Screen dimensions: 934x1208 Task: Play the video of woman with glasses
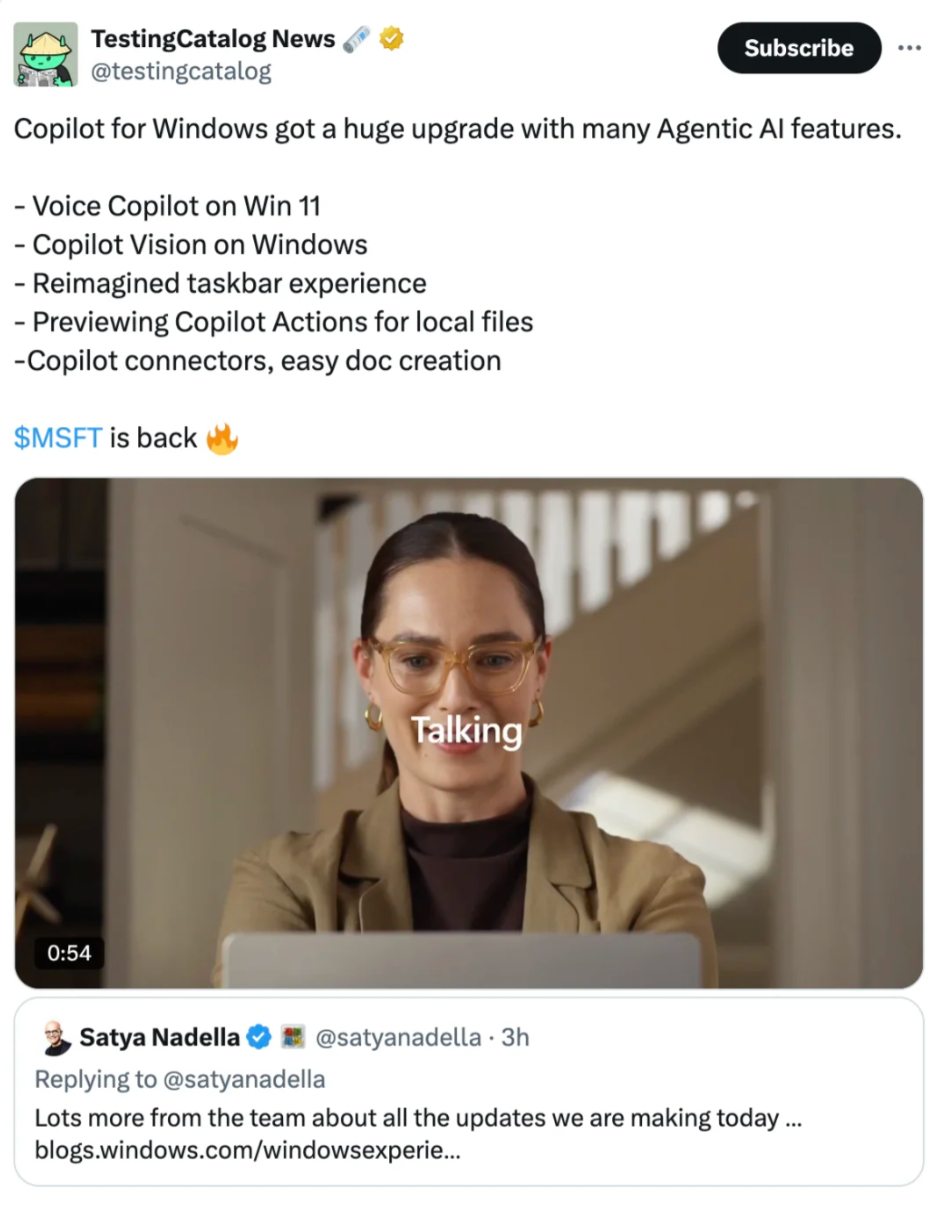coord(469,733)
